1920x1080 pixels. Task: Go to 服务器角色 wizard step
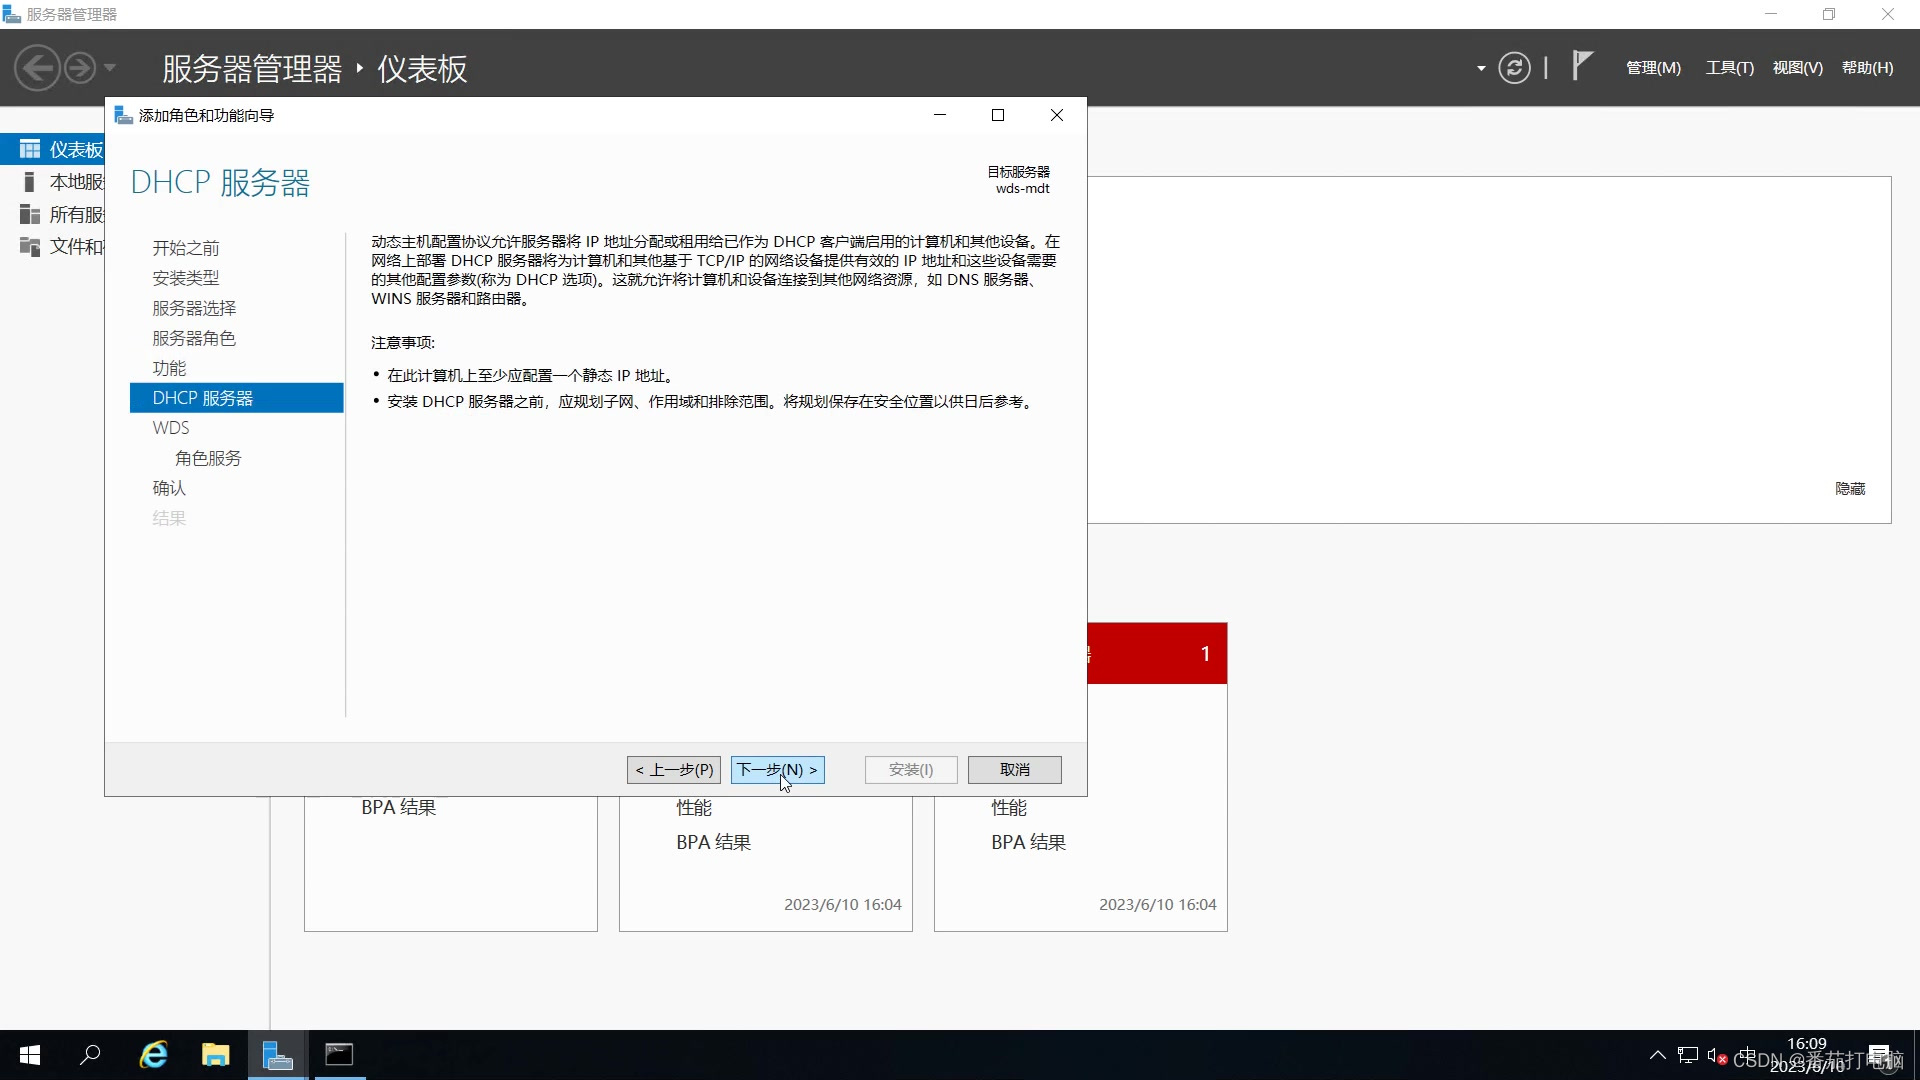click(x=194, y=338)
